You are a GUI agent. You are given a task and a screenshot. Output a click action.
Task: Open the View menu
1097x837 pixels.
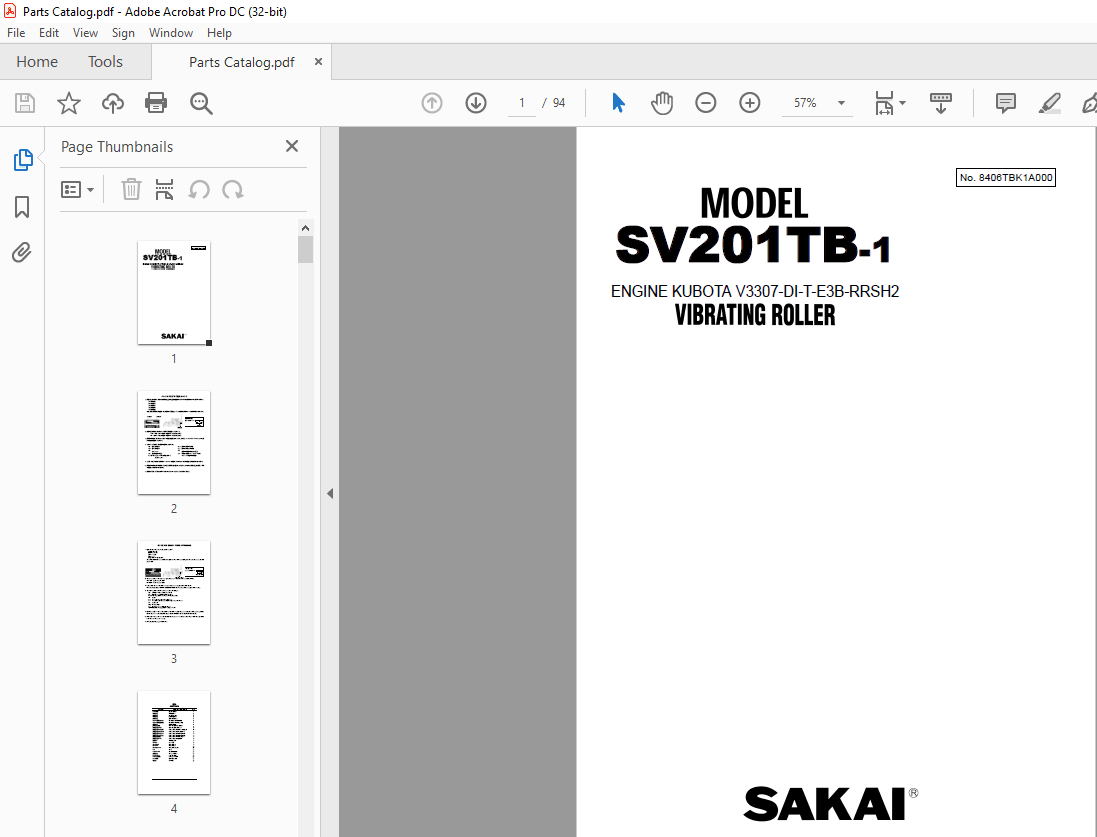(85, 32)
